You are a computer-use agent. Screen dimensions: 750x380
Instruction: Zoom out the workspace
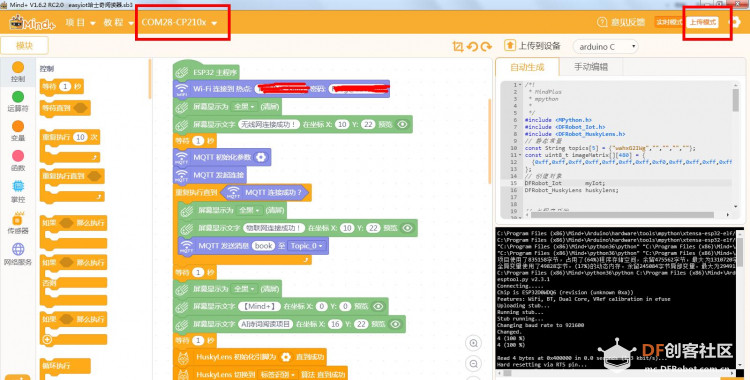click(x=474, y=364)
